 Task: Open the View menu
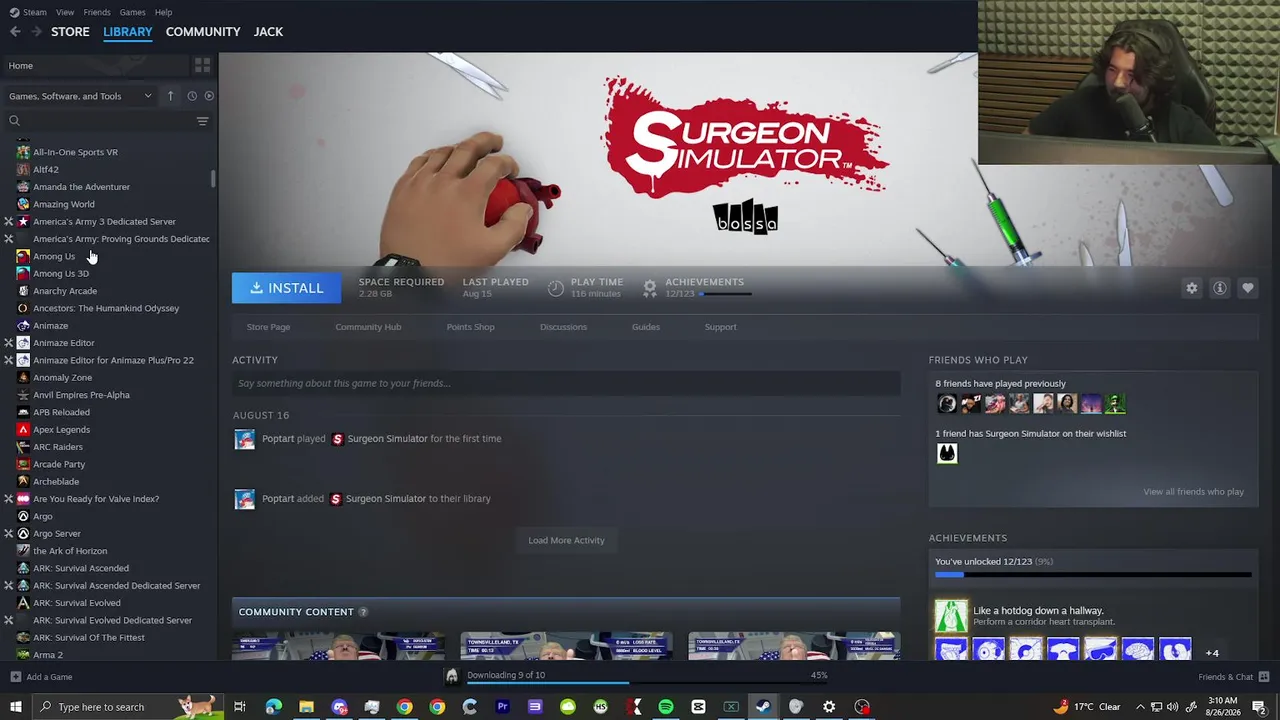point(65,12)
